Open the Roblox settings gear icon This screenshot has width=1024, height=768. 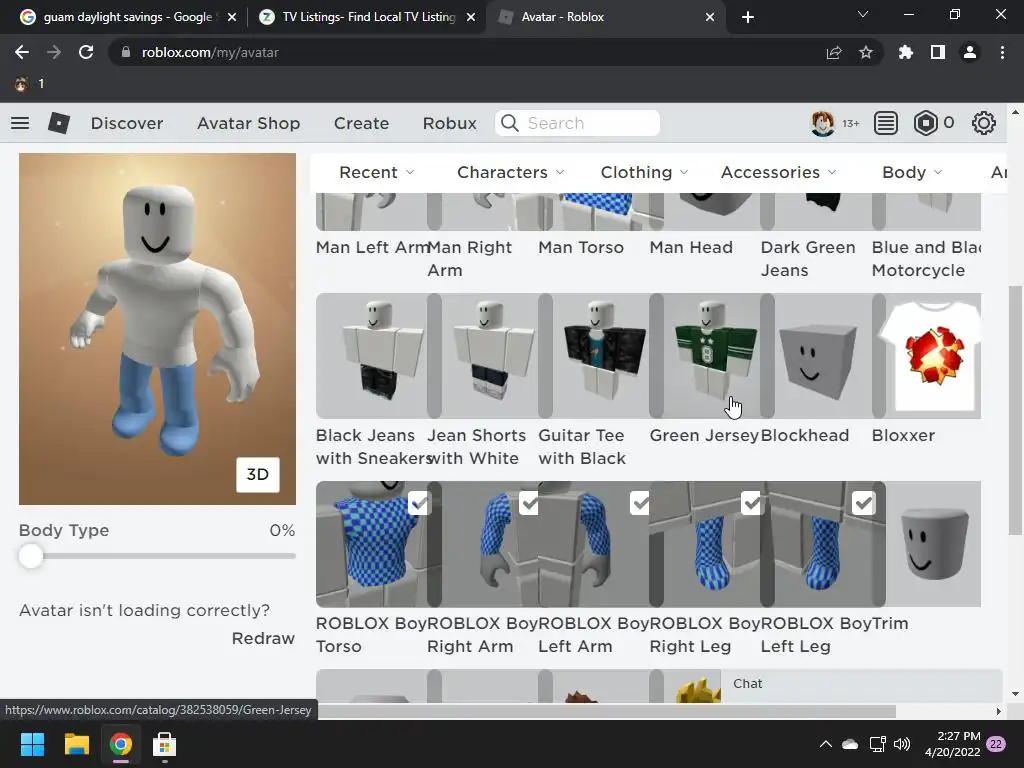pos(984,123)
